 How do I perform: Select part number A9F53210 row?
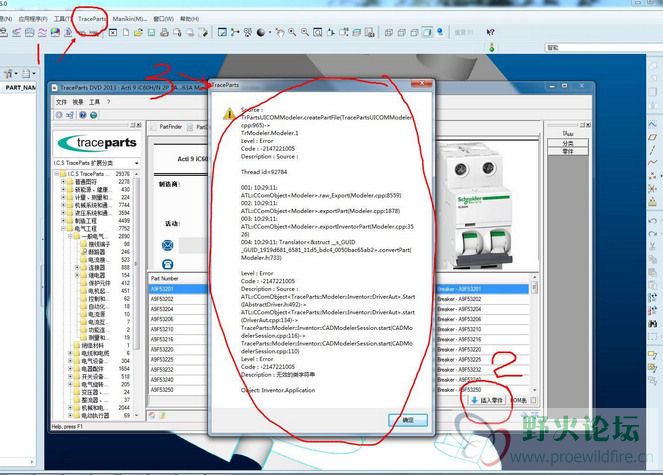point(178,329)
